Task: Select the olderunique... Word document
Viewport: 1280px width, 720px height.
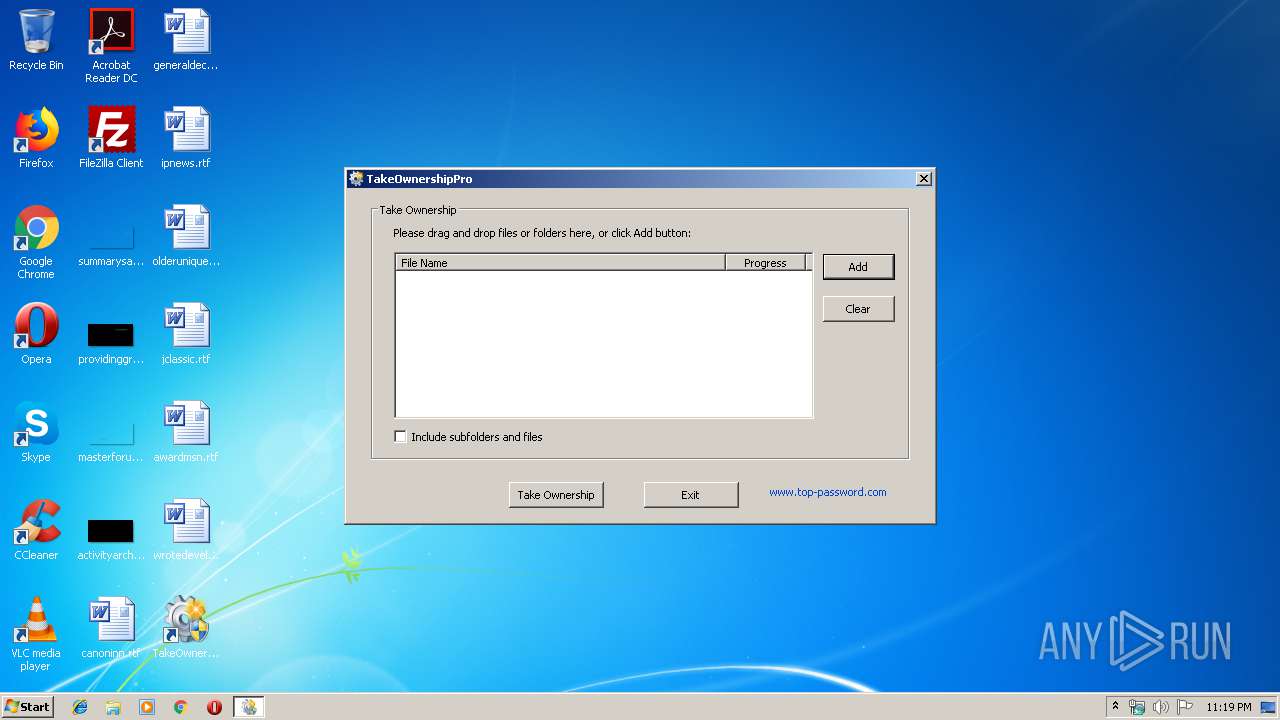Action: 186,236
